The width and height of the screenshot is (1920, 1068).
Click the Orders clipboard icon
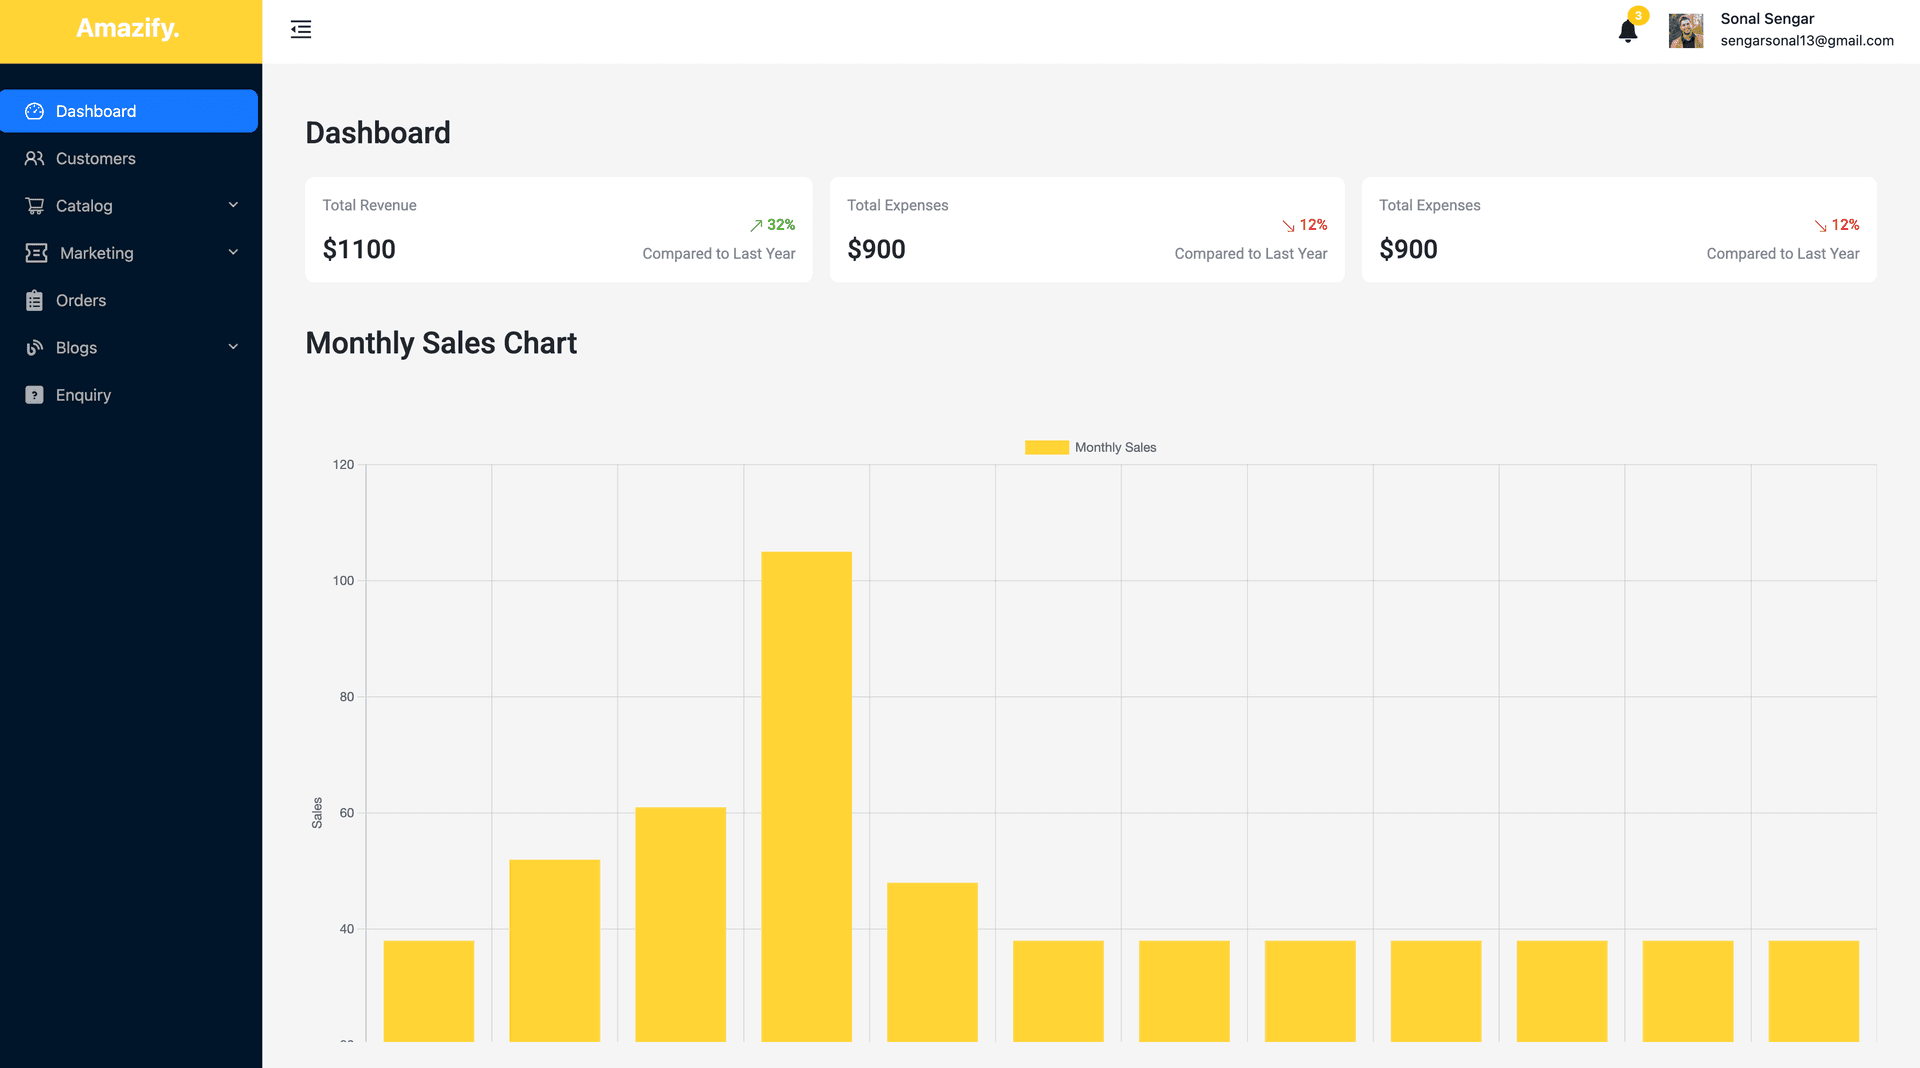[35, 300]
